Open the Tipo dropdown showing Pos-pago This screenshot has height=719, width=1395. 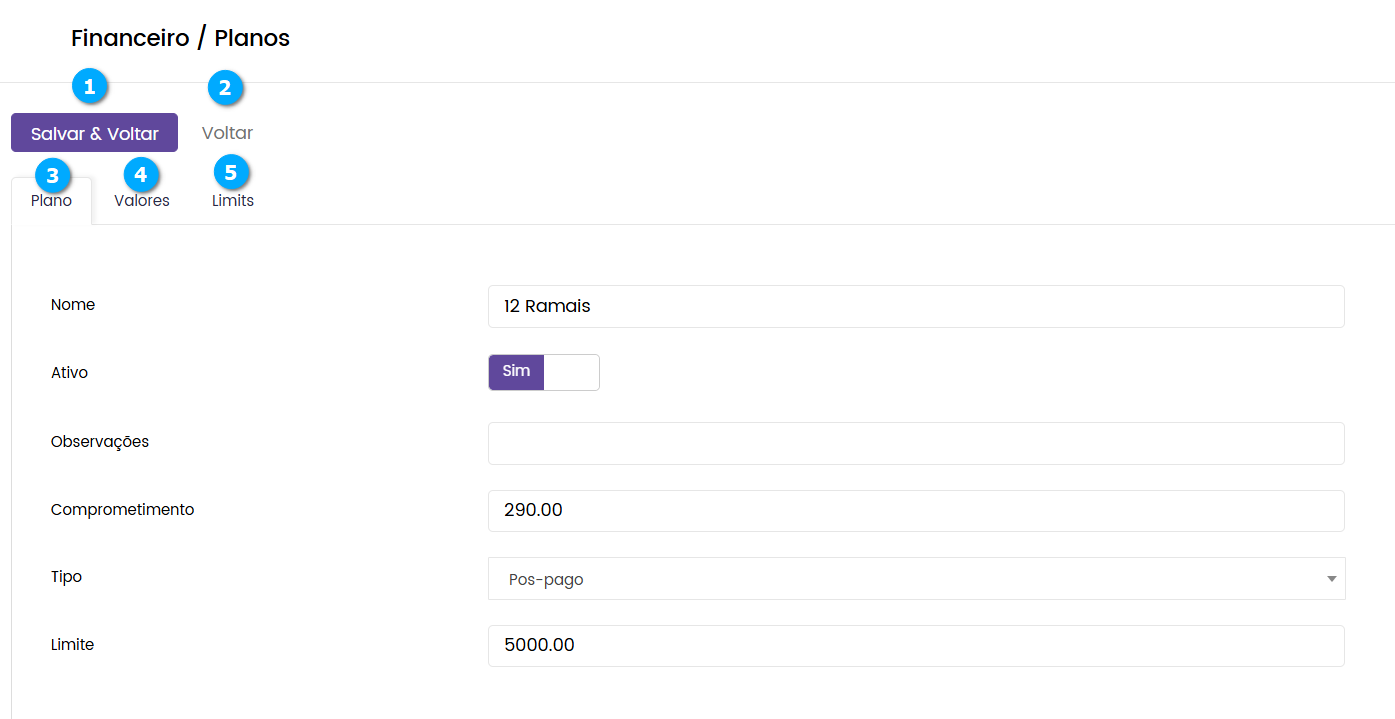[915, 579]
